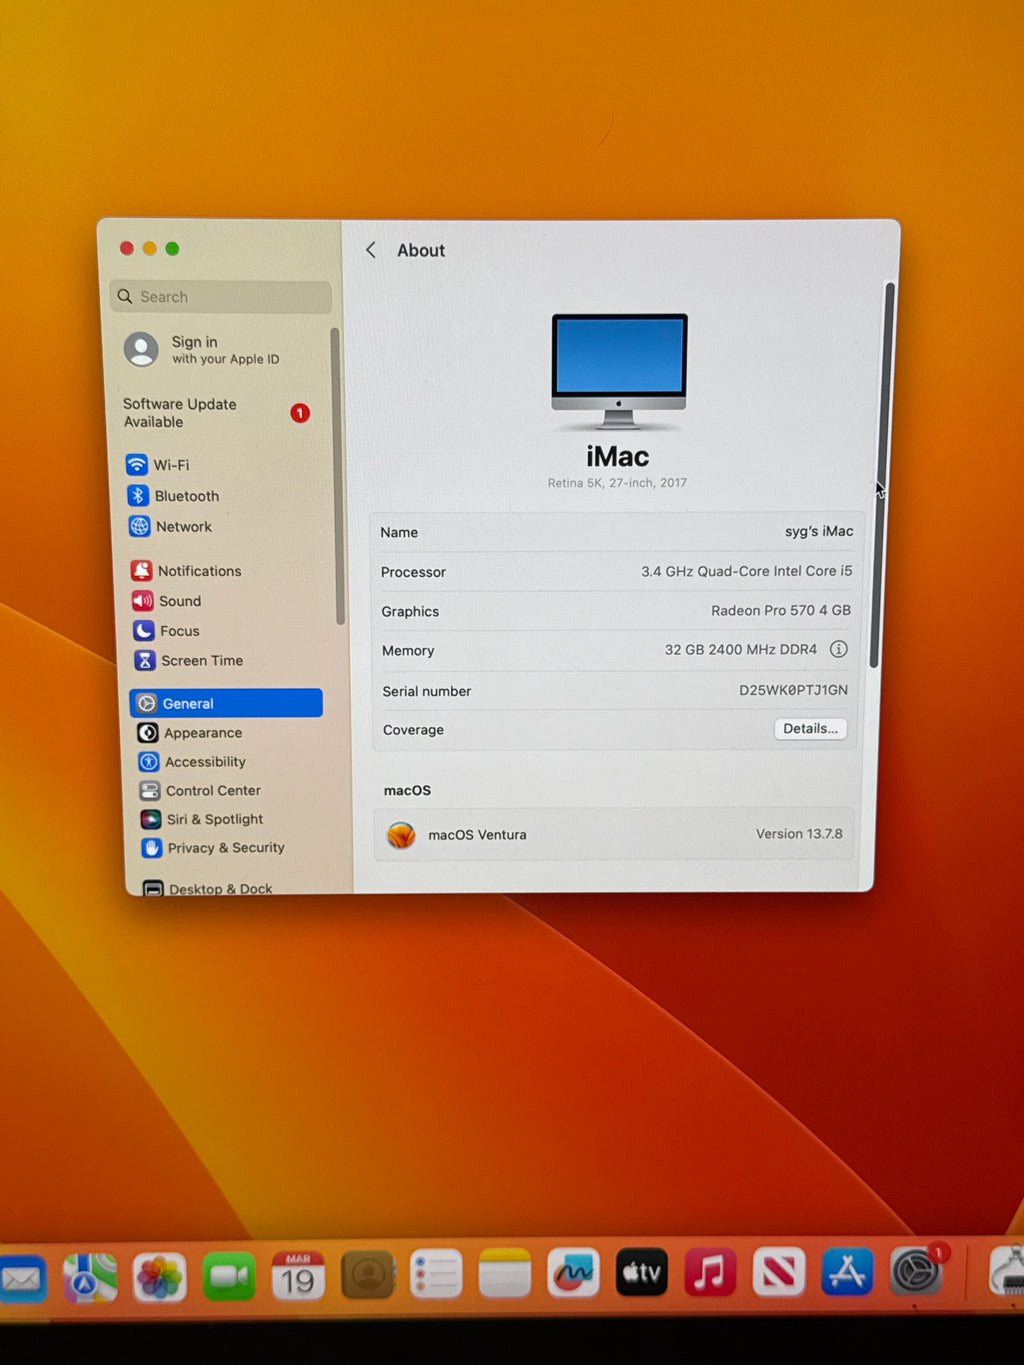Viewport: 1024px width, 1365px height.
Task: Open Photos from the Dock
Action: click(x=160, y=1277)
